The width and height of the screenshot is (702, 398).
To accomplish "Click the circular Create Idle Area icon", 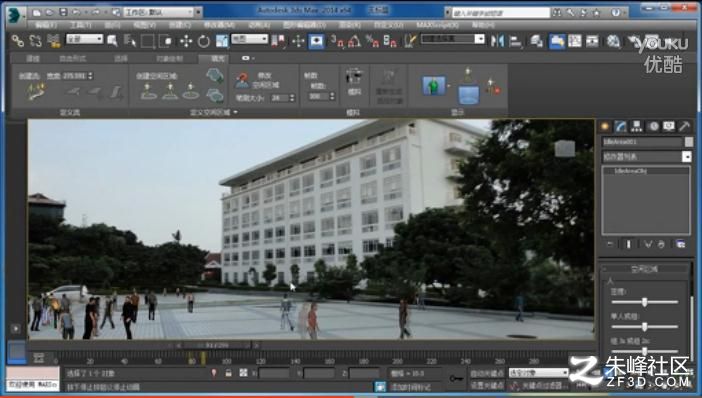I will [x=191, y=91].
